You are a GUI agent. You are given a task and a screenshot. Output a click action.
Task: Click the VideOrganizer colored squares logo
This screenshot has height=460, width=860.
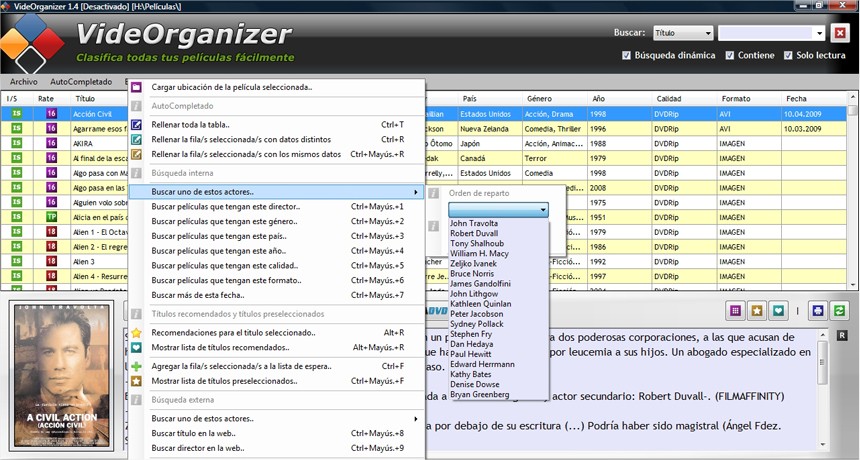coord(31,43)
